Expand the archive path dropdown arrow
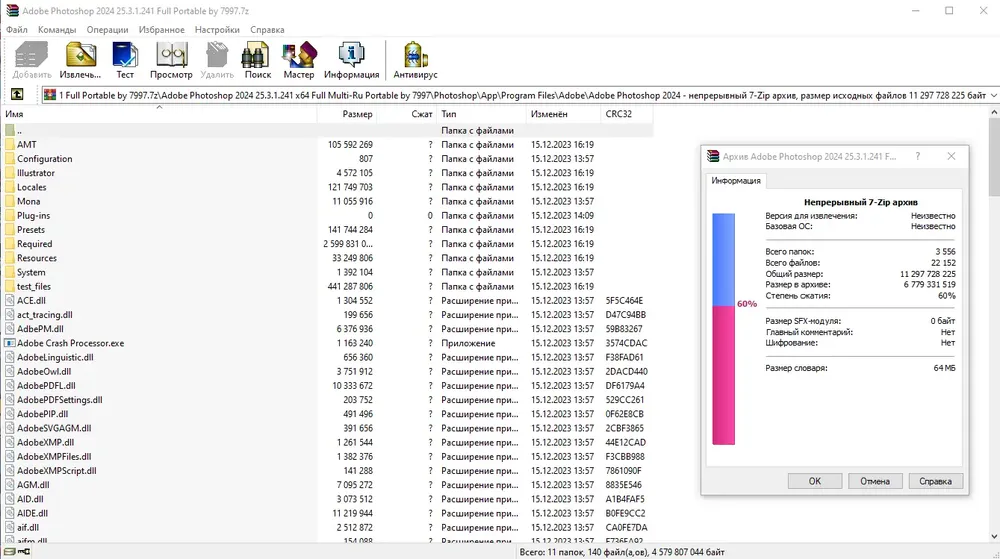The height and width of the screenshot is (559, 1000). coord(993,95)
